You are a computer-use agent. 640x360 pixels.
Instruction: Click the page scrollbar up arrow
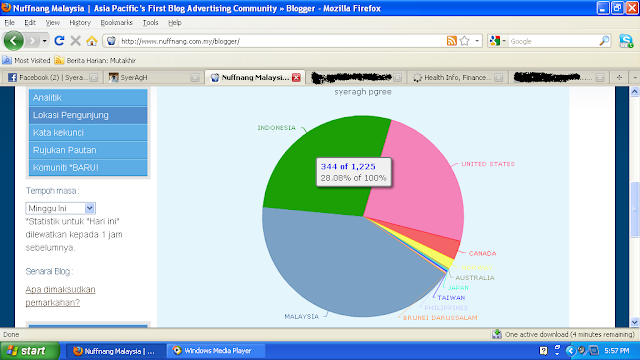635,92
